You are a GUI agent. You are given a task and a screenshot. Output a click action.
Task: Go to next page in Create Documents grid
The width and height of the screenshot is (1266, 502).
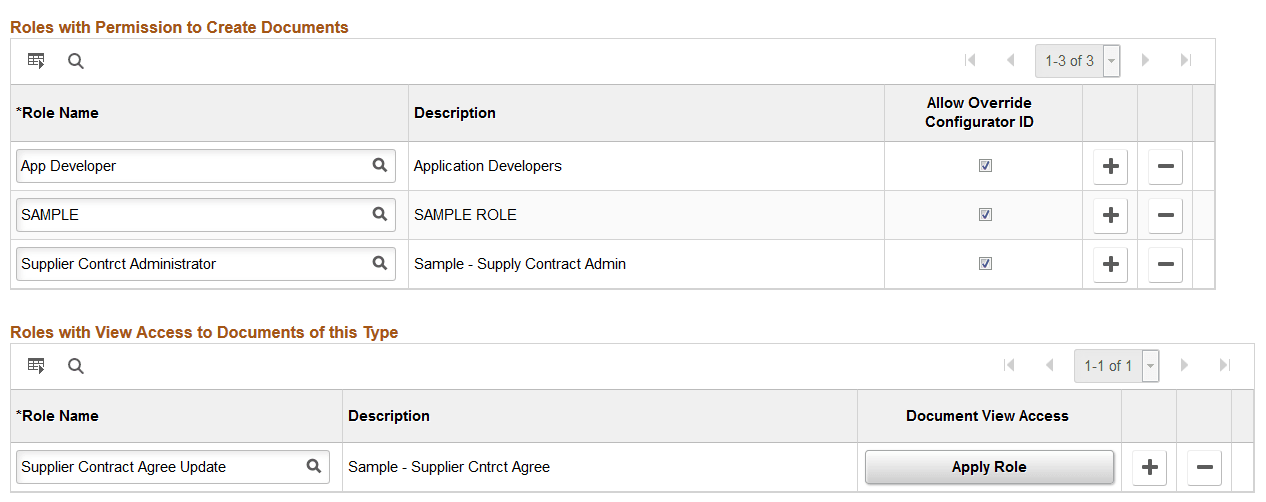1145,61
